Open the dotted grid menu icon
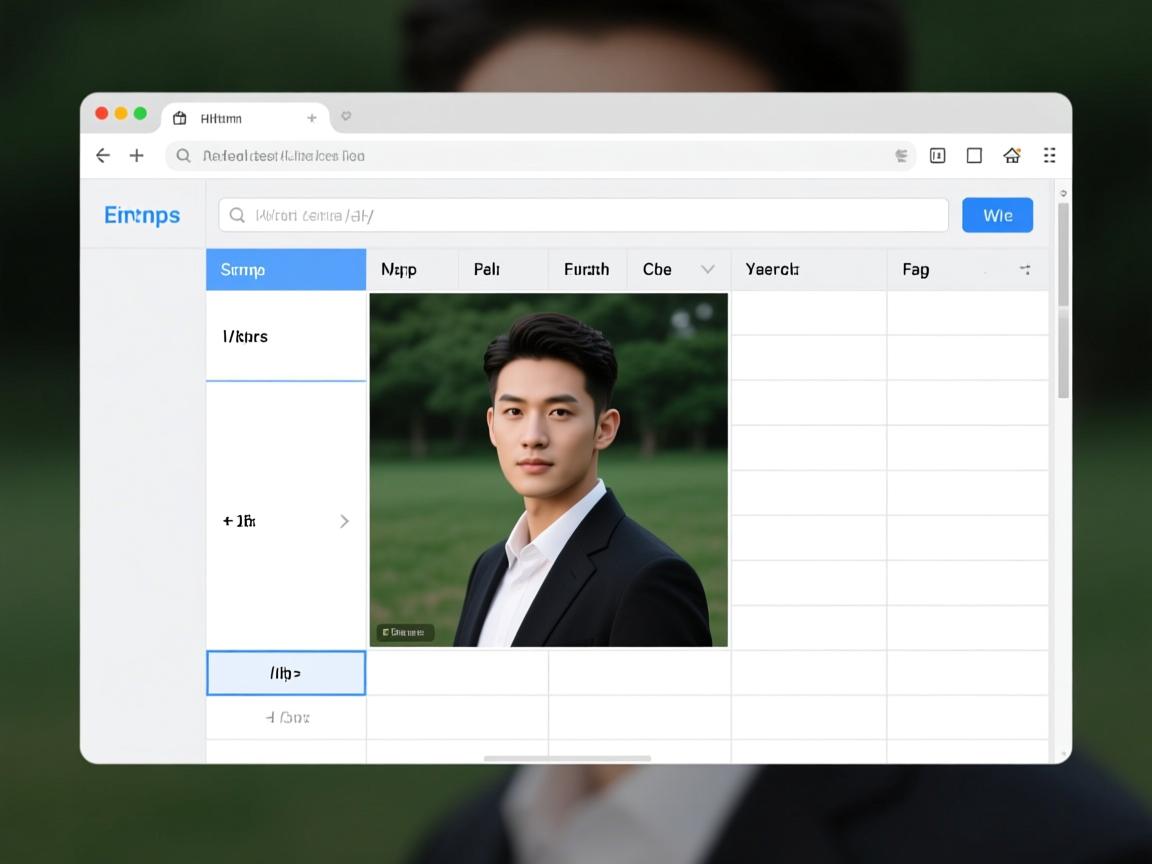Image resolution: width=1152 pixels, height=864 pixels. 1049,155
